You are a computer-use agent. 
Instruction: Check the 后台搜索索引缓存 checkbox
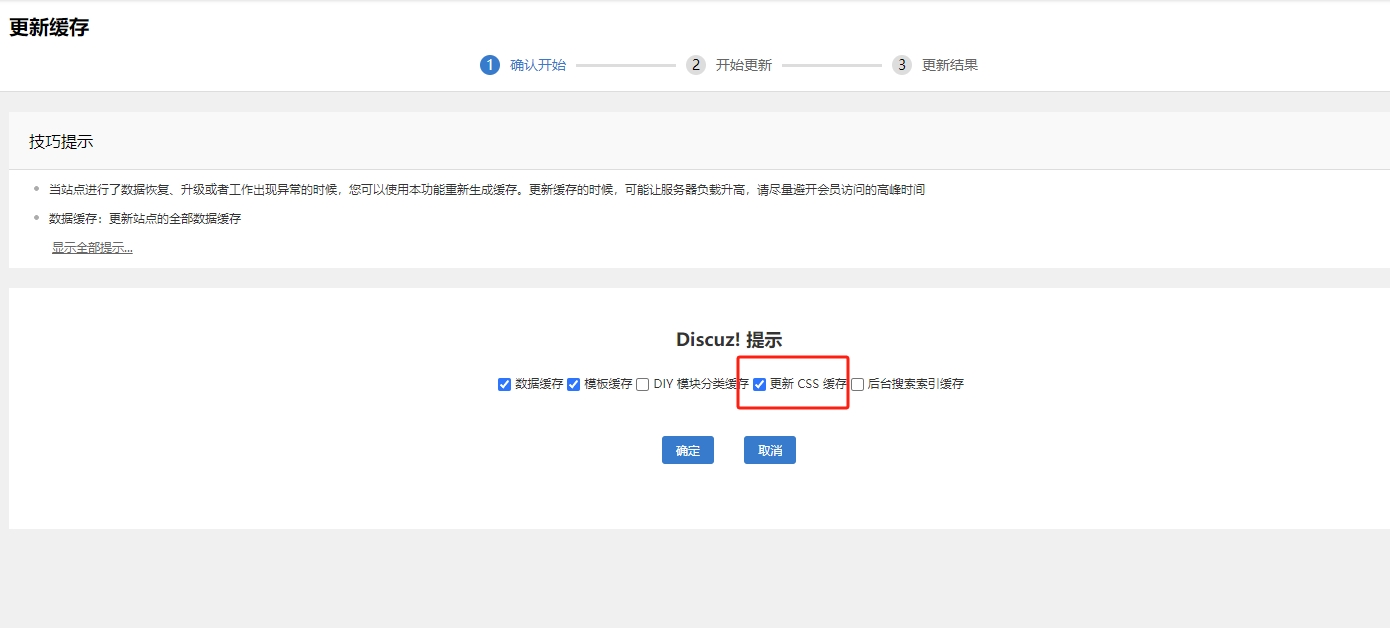point(857,384)
